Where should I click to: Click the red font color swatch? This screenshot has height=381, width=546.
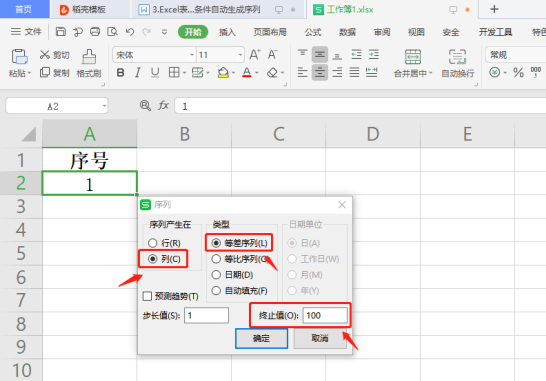[247, 72]
